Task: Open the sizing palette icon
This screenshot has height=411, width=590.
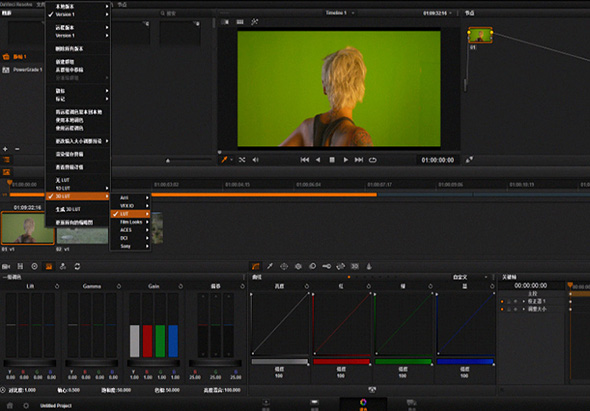Action: (341, 266)
